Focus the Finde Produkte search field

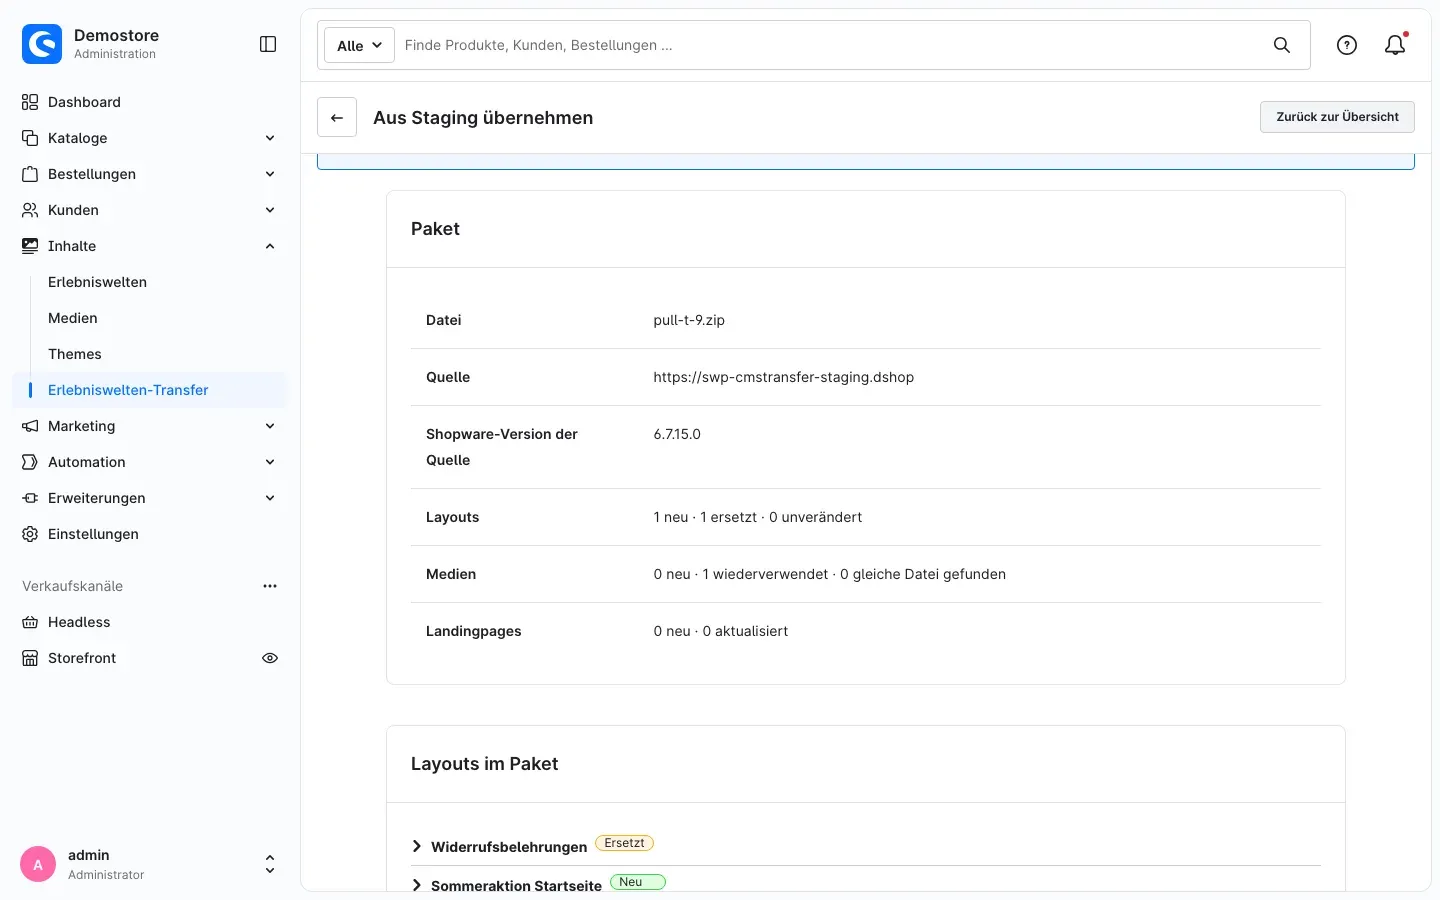tap(830, 45)
